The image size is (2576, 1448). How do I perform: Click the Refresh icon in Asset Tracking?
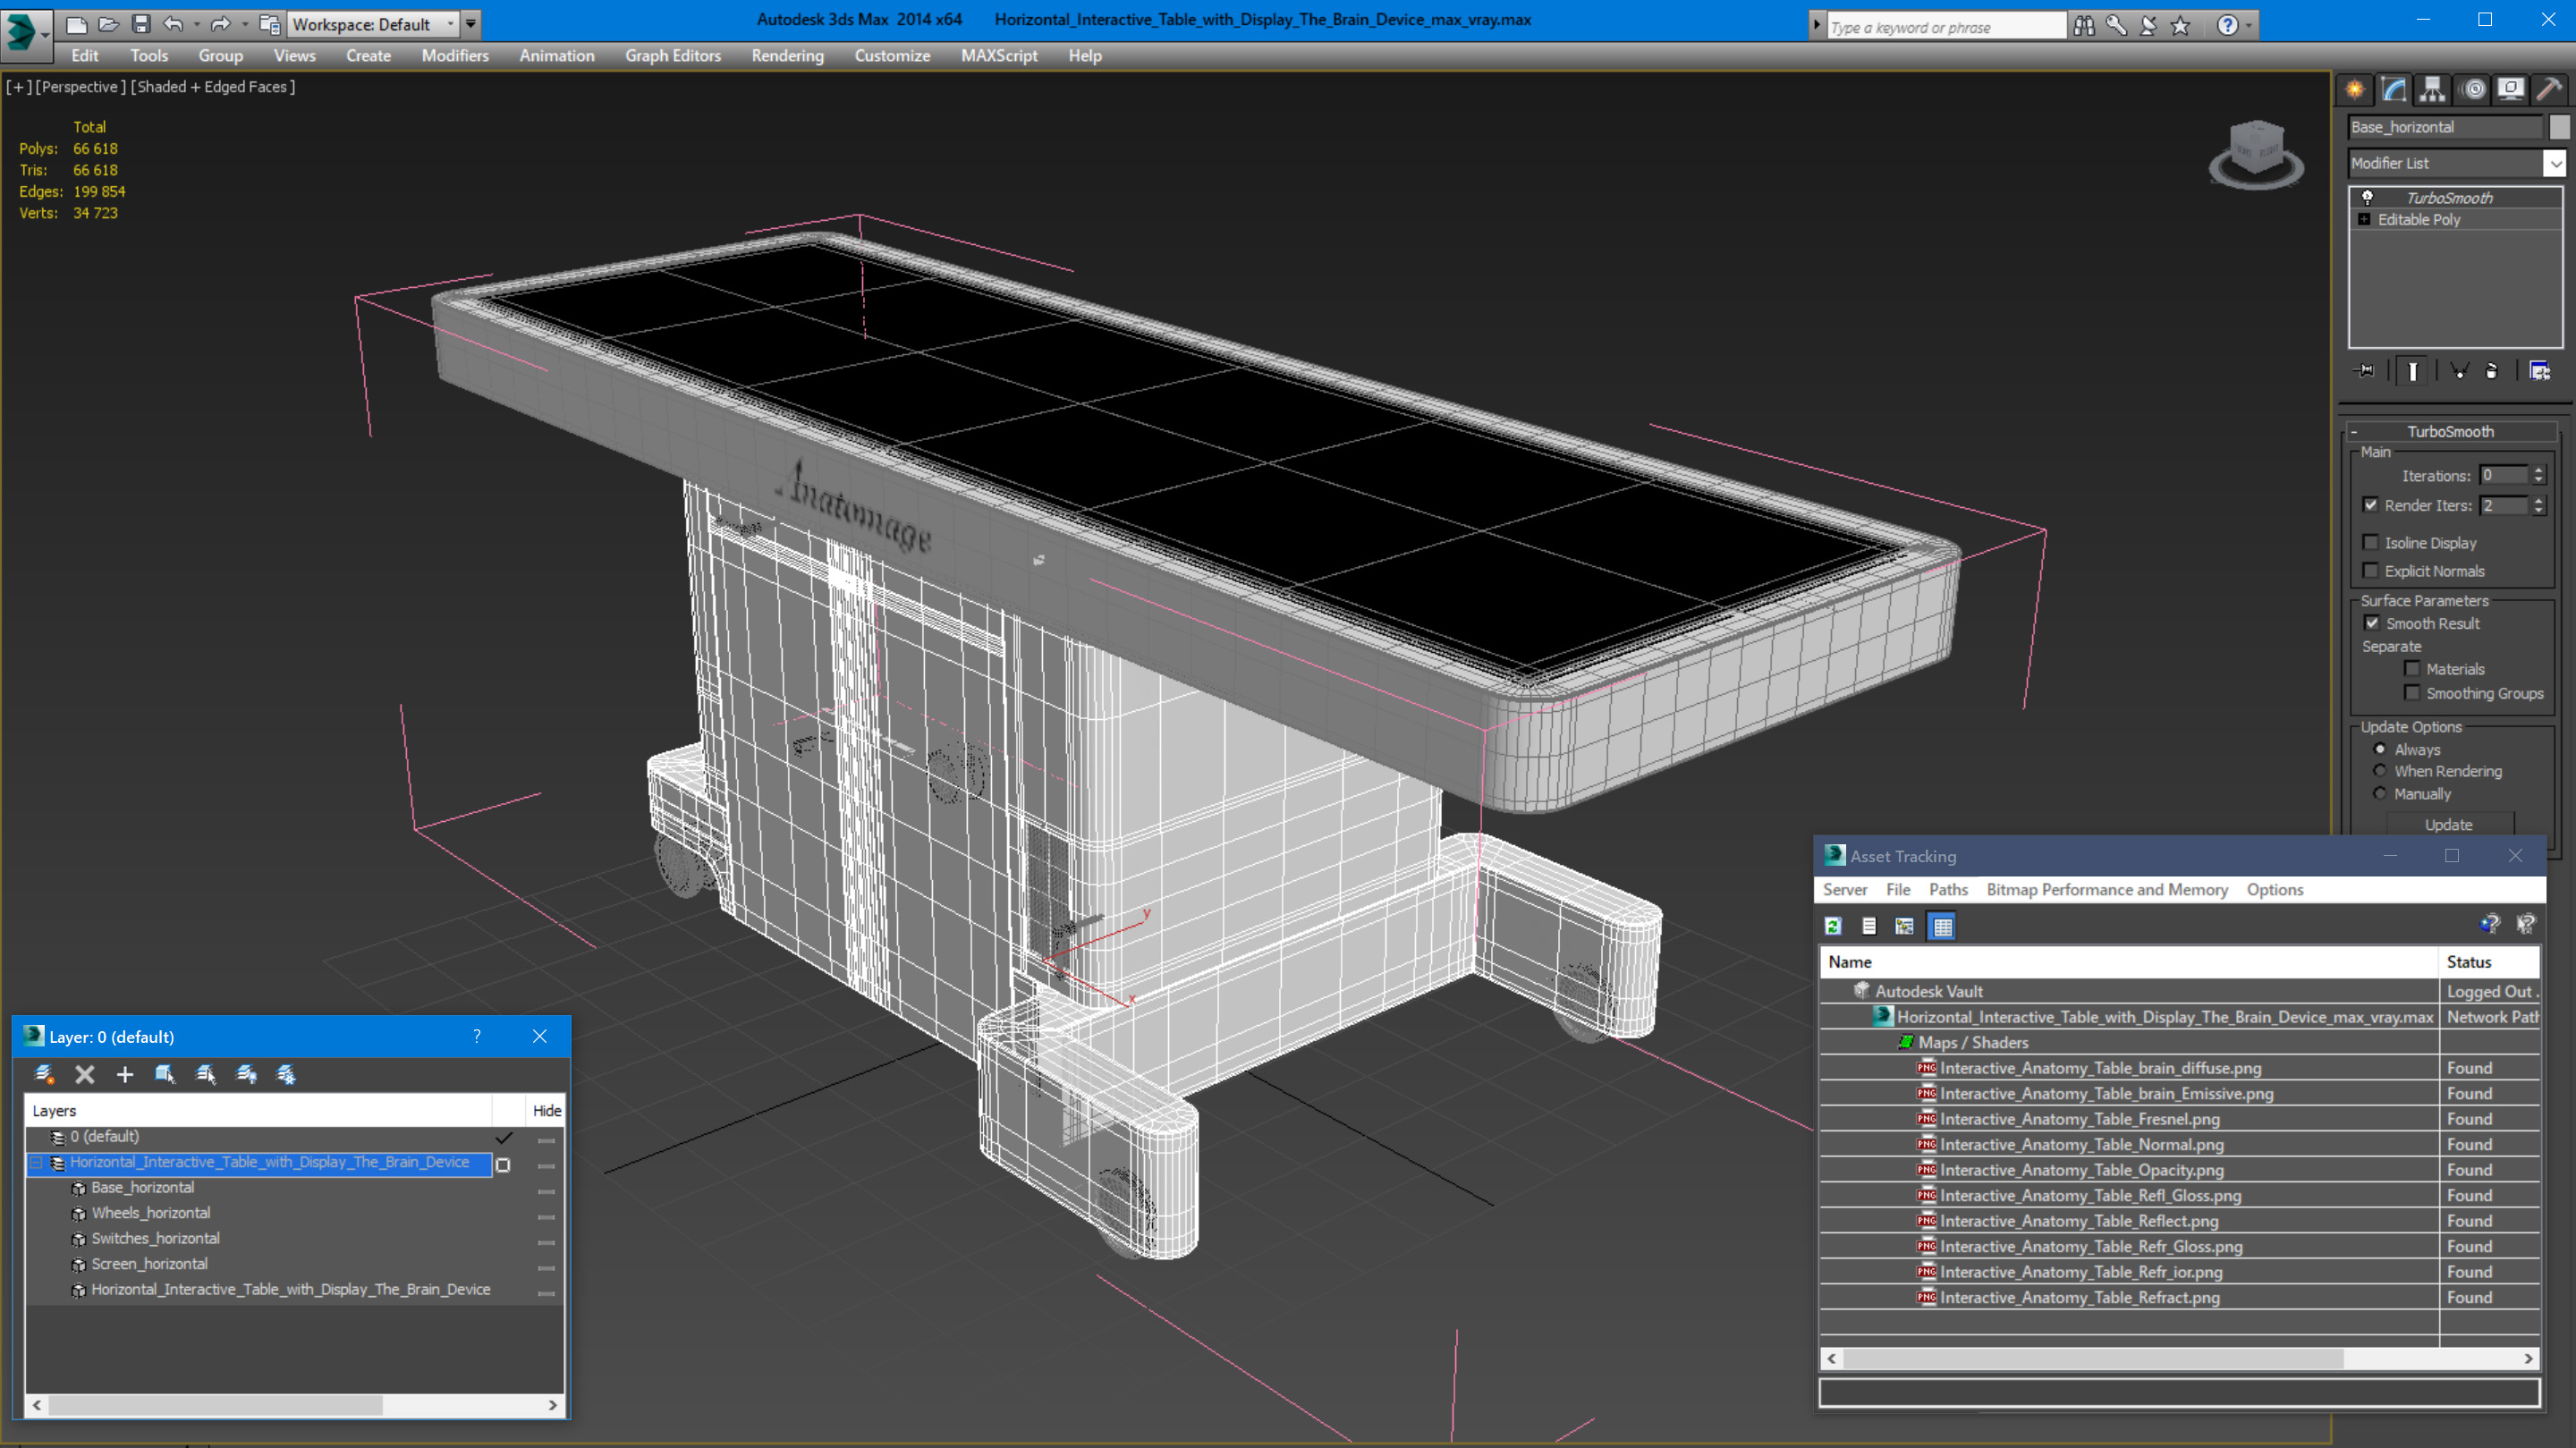coord(1833,926)
